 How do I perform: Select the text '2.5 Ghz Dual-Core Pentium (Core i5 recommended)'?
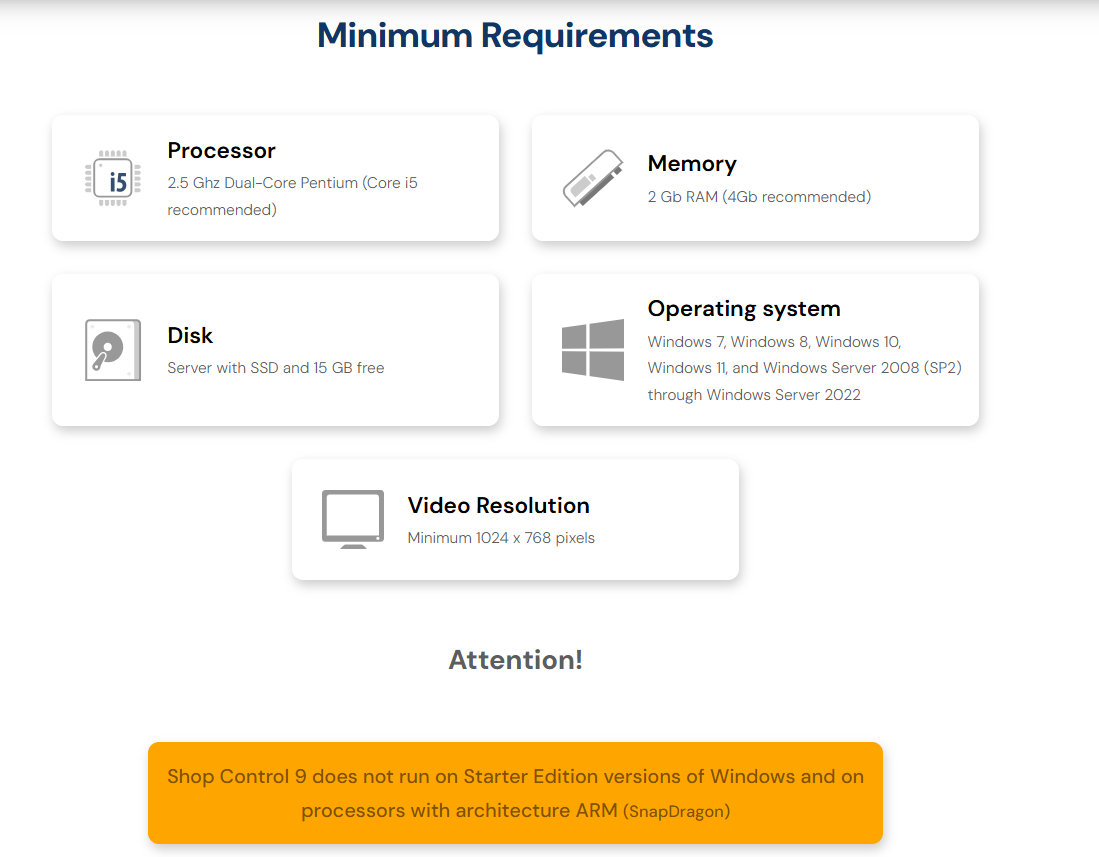(x=292, y=196)
